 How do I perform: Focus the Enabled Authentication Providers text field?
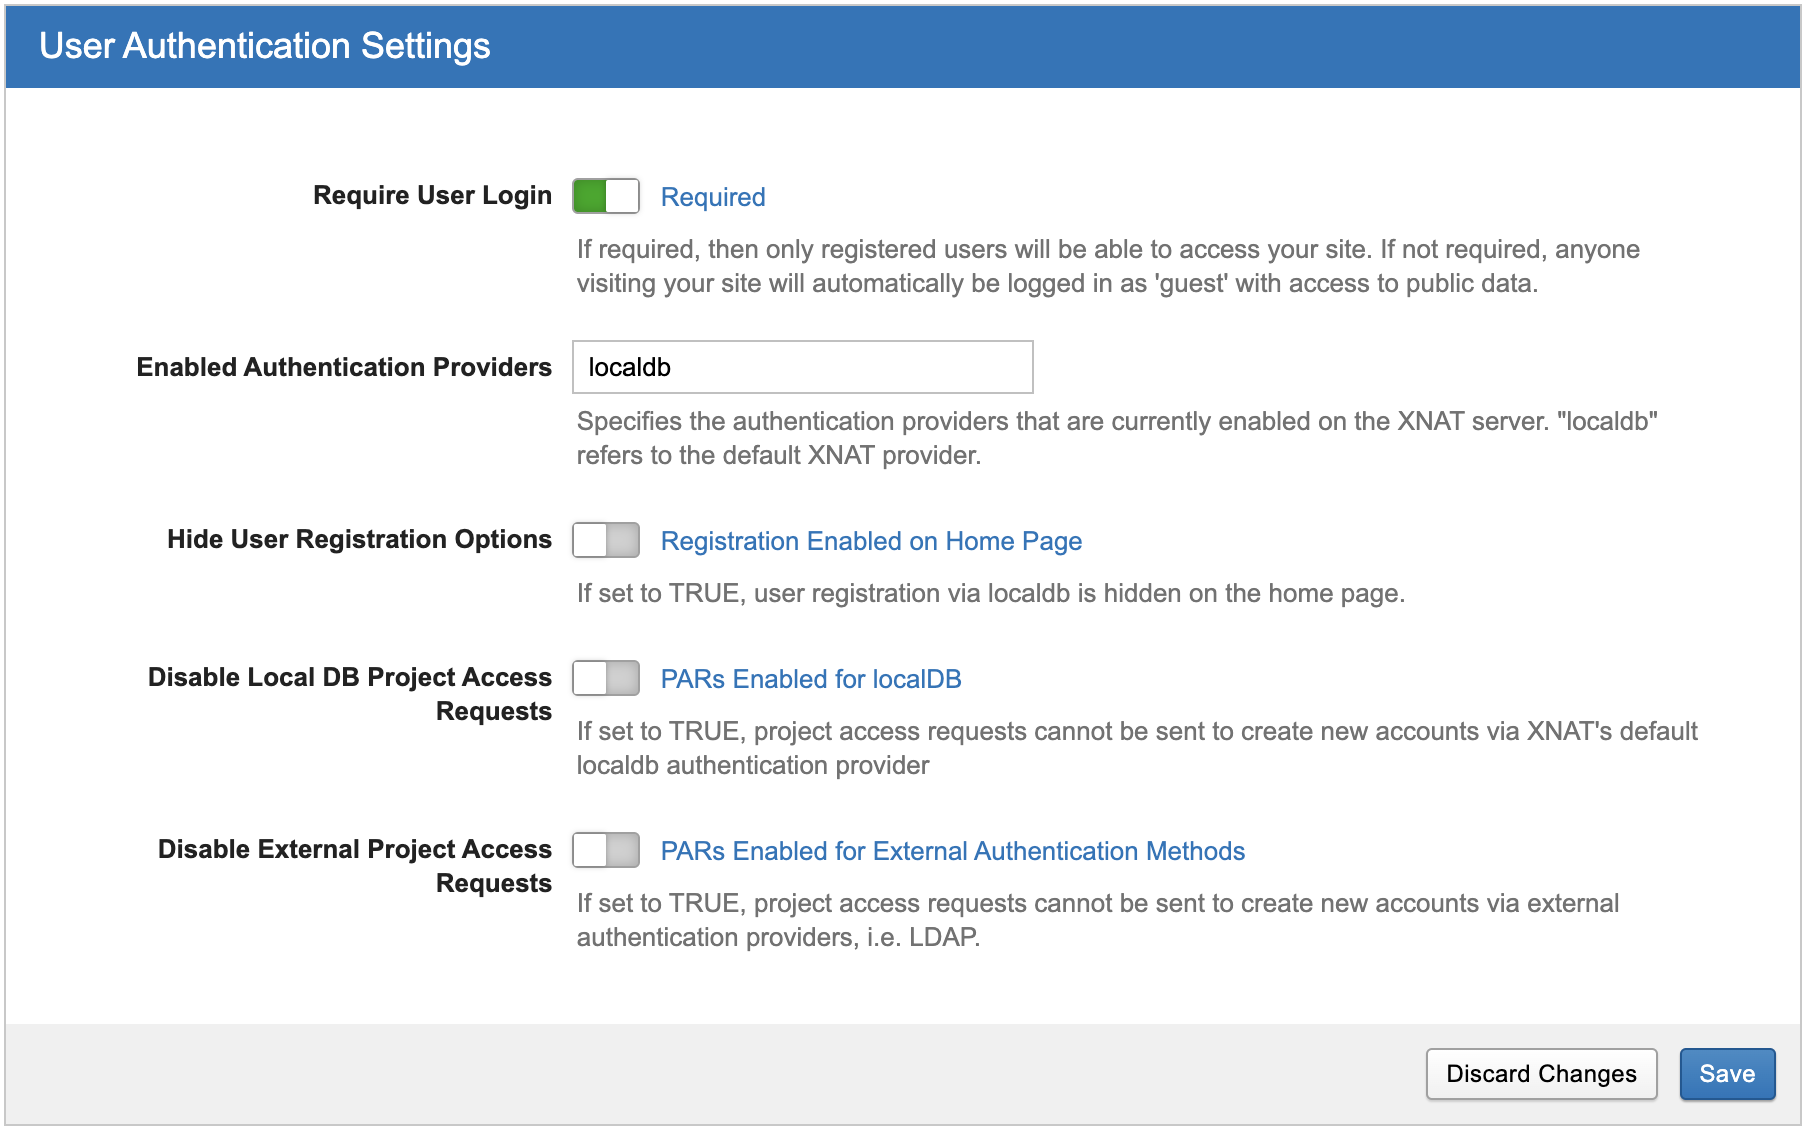click(802, 367)
